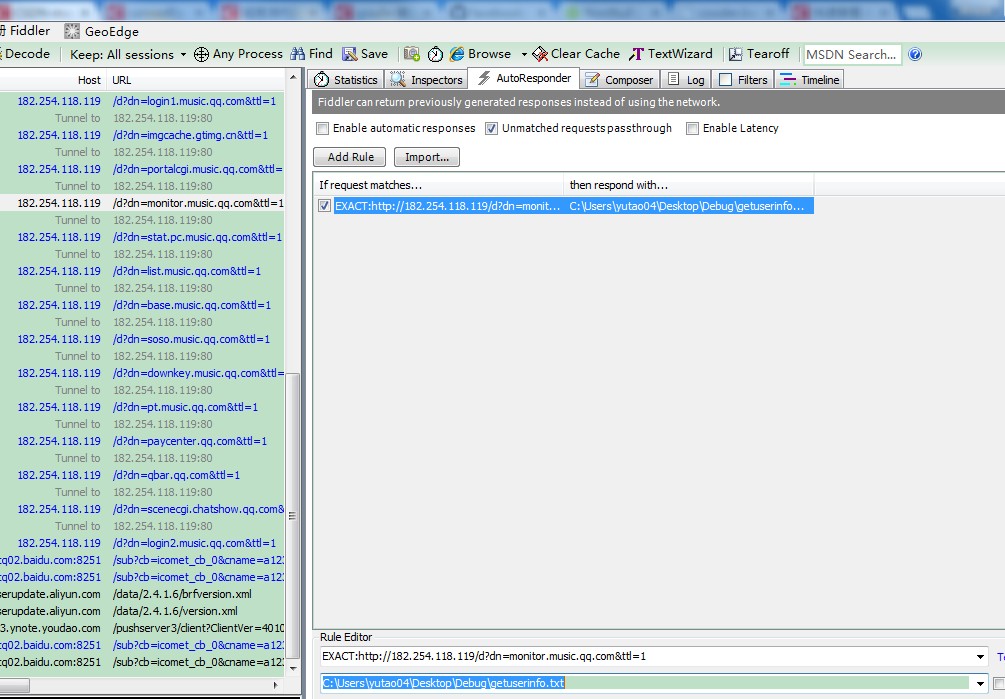Viewport: 1005px width, 699px height.
Task: Switch to the Filters tab
Action: (743, 79)
